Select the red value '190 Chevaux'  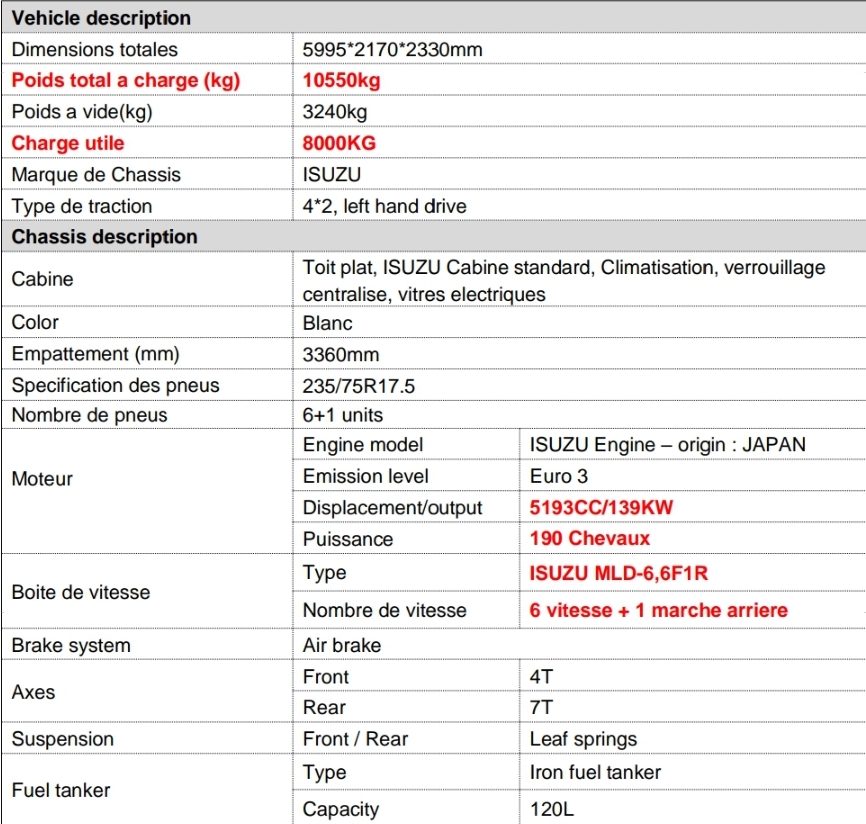tap(590, 539)
